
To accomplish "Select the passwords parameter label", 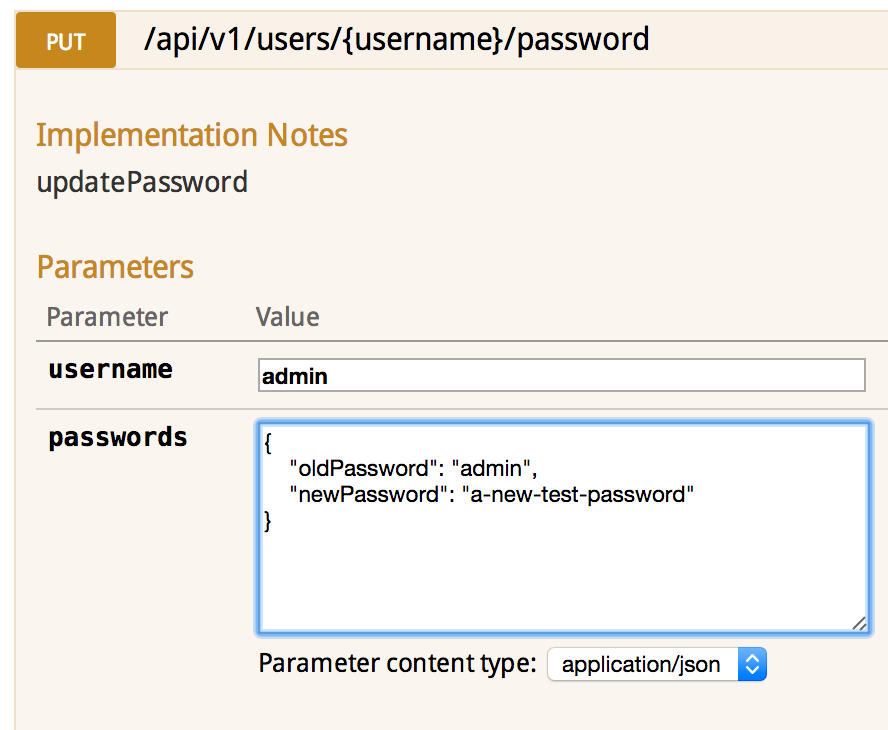I will (117, 437).
